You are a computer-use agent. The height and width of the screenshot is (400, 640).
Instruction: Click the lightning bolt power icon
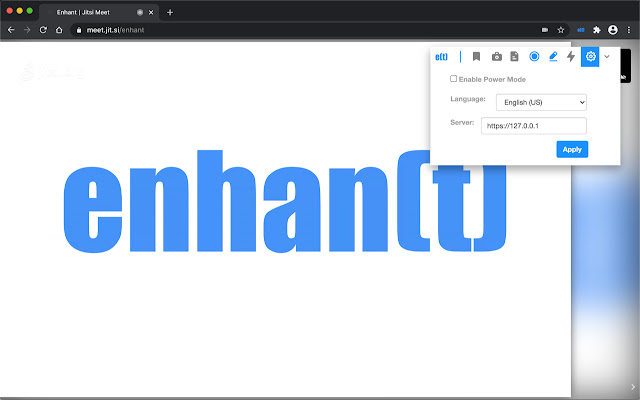click(x=571, y=56)
